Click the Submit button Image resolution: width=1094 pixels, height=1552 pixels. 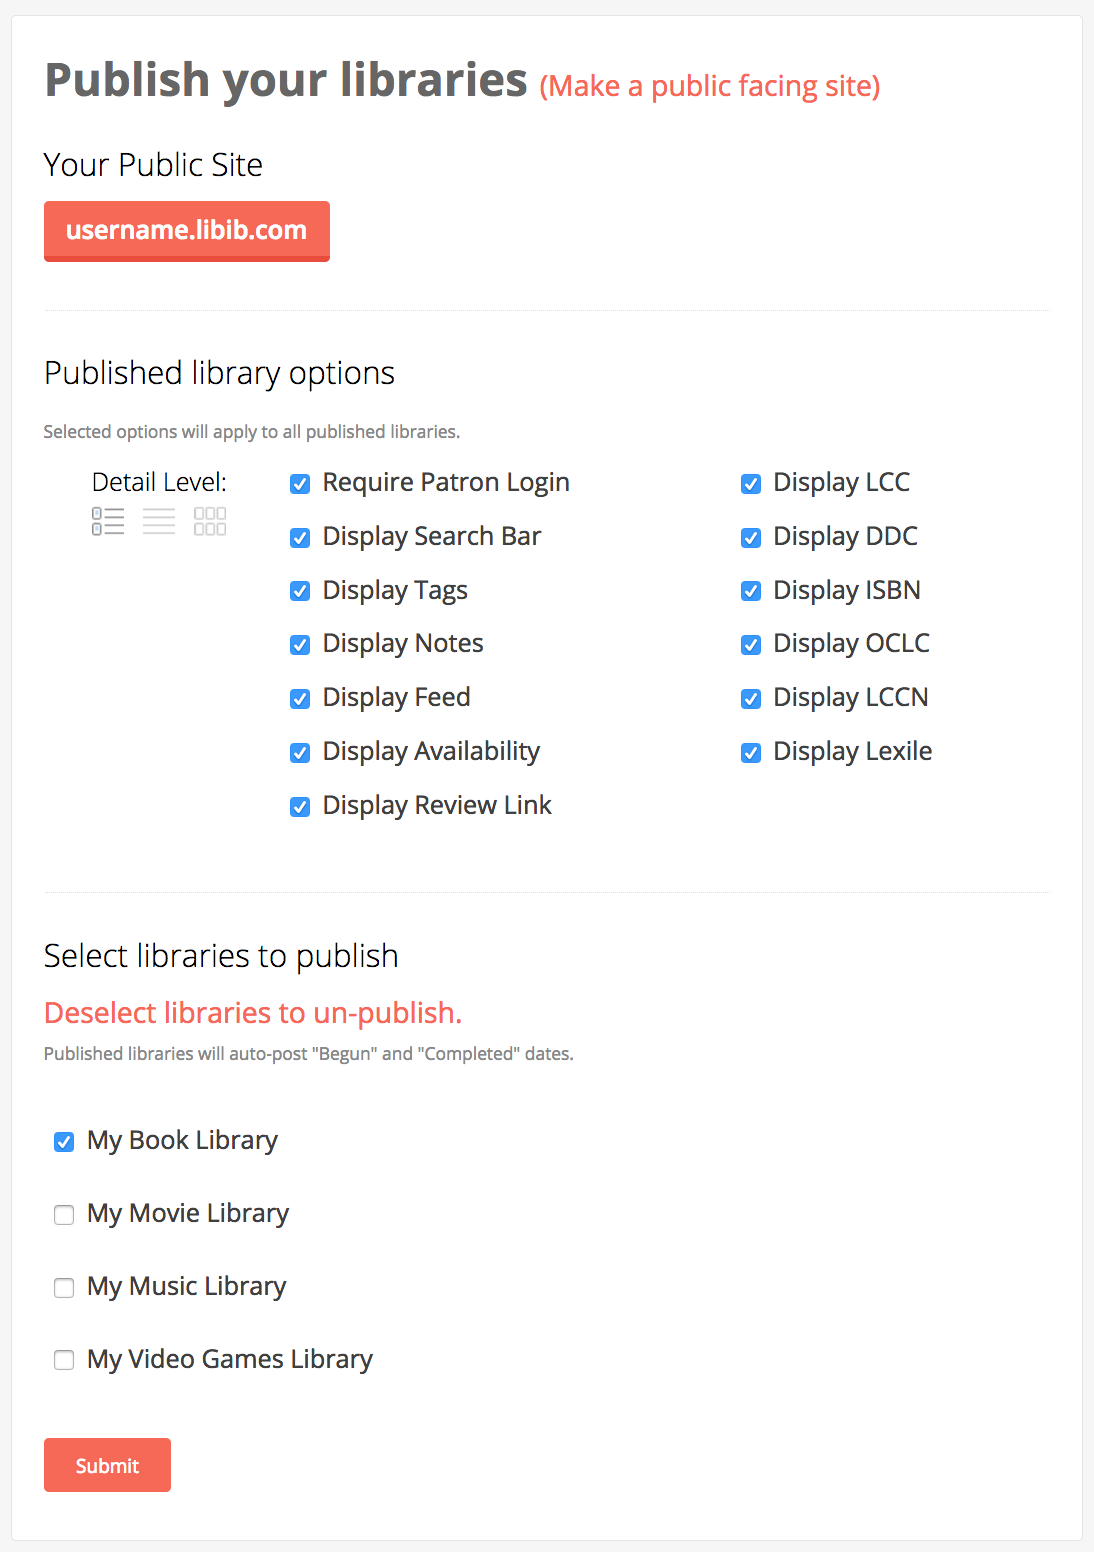pyautogui.click(x=107, y=1465)
